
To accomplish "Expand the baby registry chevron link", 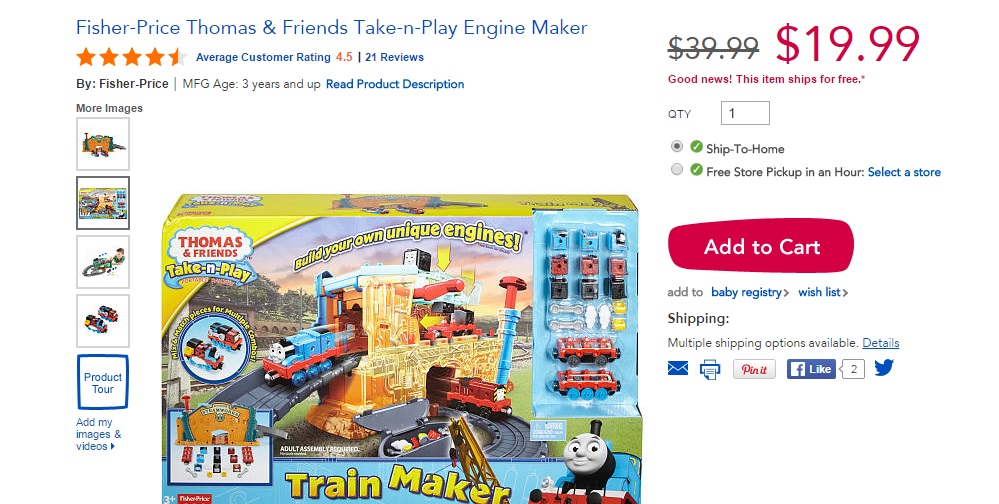I will (750, 292).
